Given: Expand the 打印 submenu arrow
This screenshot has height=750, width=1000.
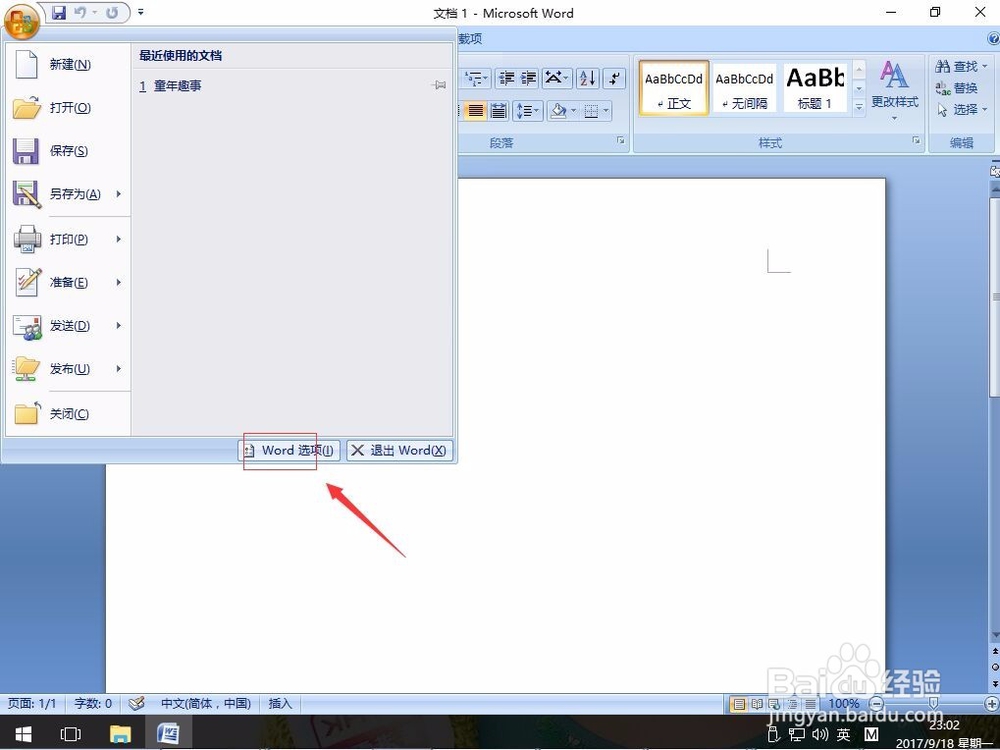Looking at the screenshot, I should pyautogui.click(x=119, y=239).
